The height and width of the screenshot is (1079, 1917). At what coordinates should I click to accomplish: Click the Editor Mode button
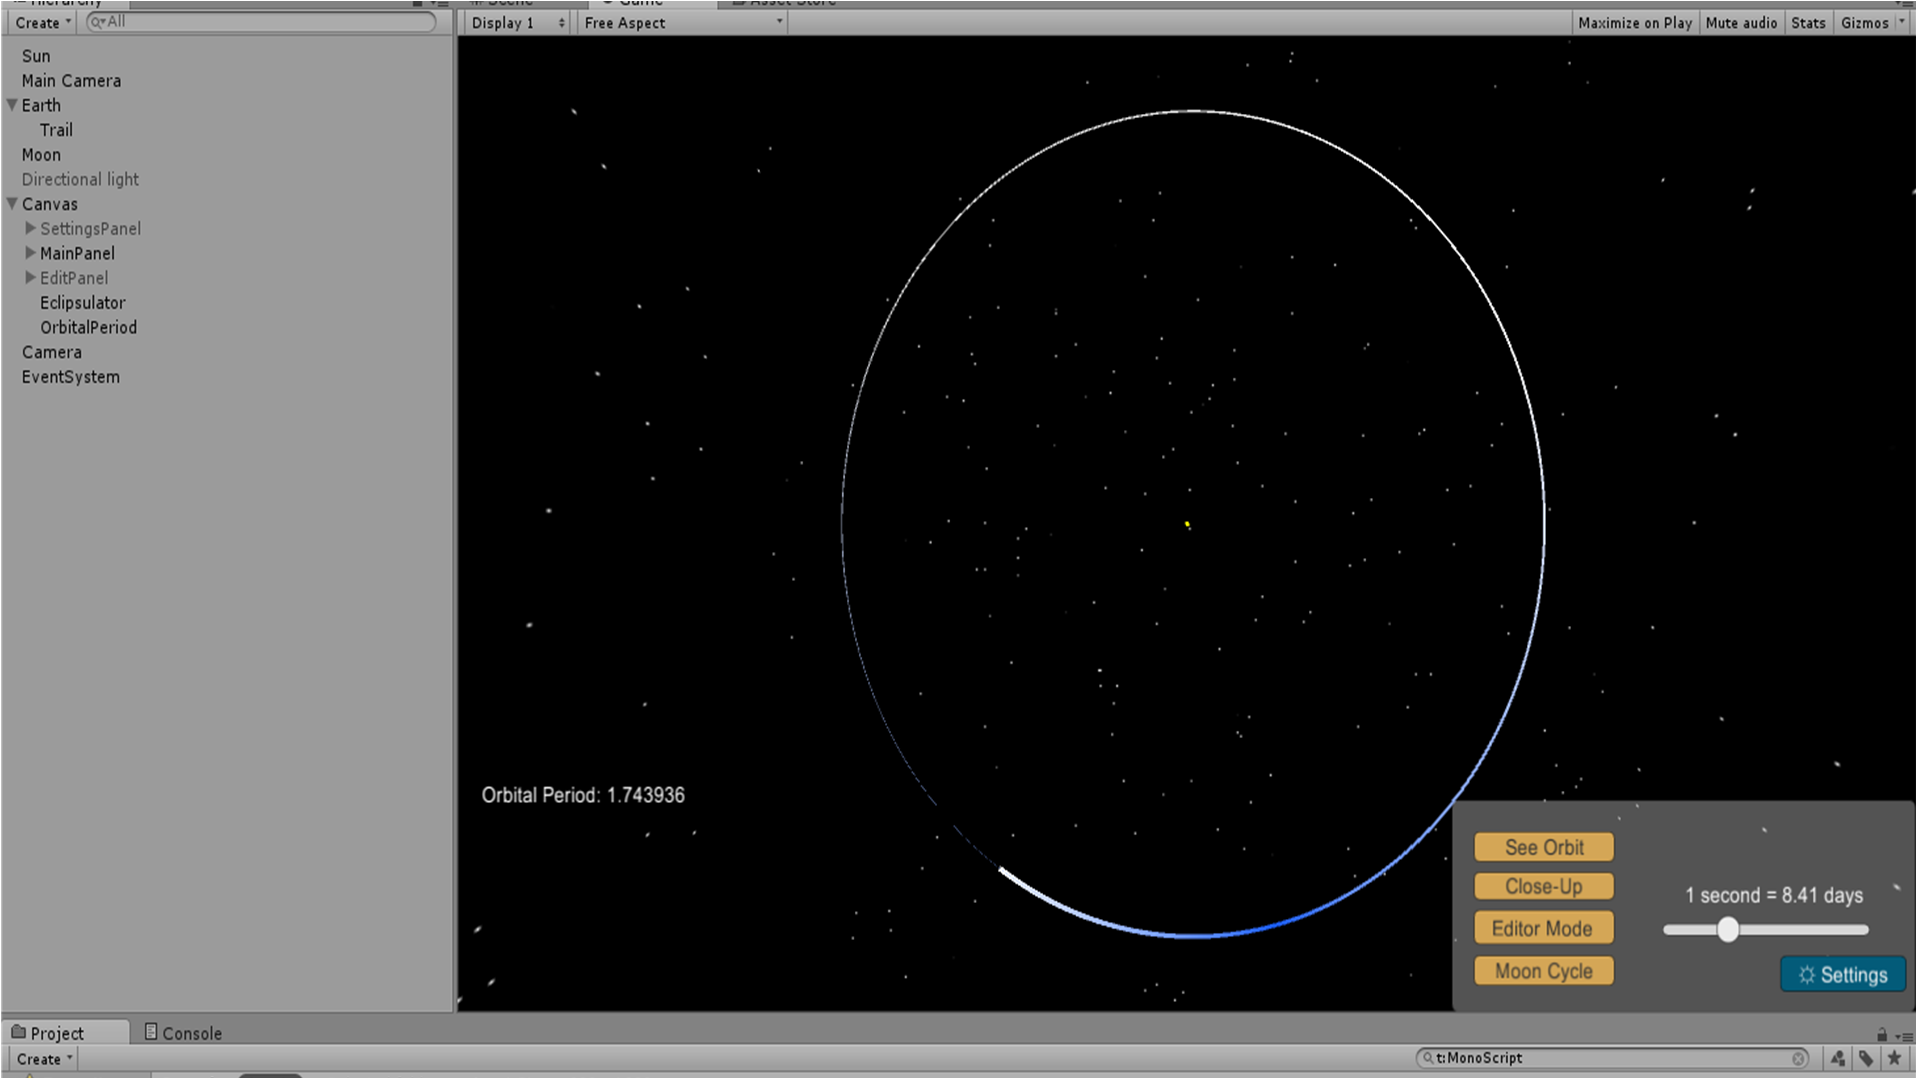click(x=1544, y=928)
